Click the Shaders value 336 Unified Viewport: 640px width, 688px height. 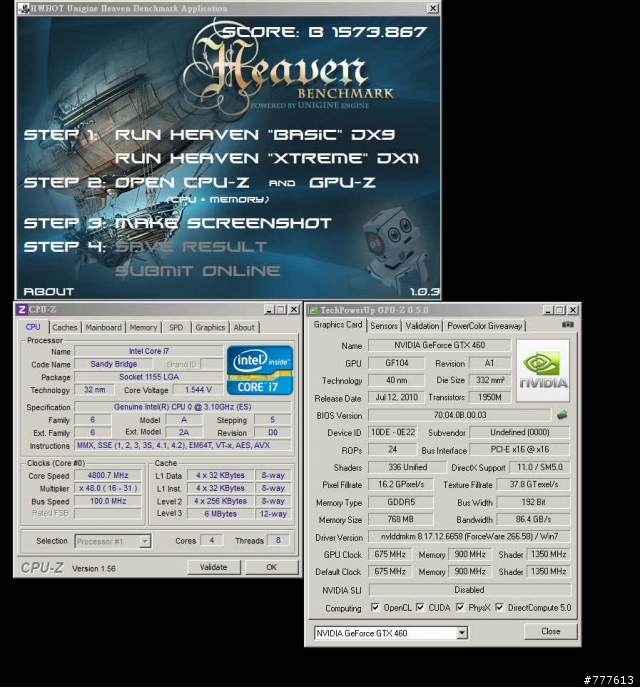coord(407,467)
